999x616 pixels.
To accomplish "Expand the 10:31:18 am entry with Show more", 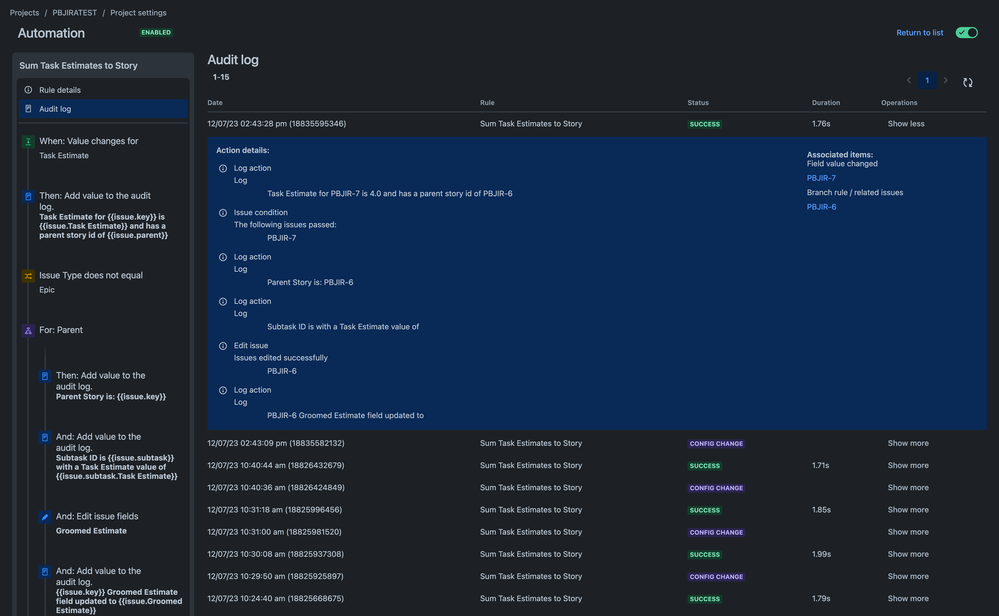I will tap(908, 510).
